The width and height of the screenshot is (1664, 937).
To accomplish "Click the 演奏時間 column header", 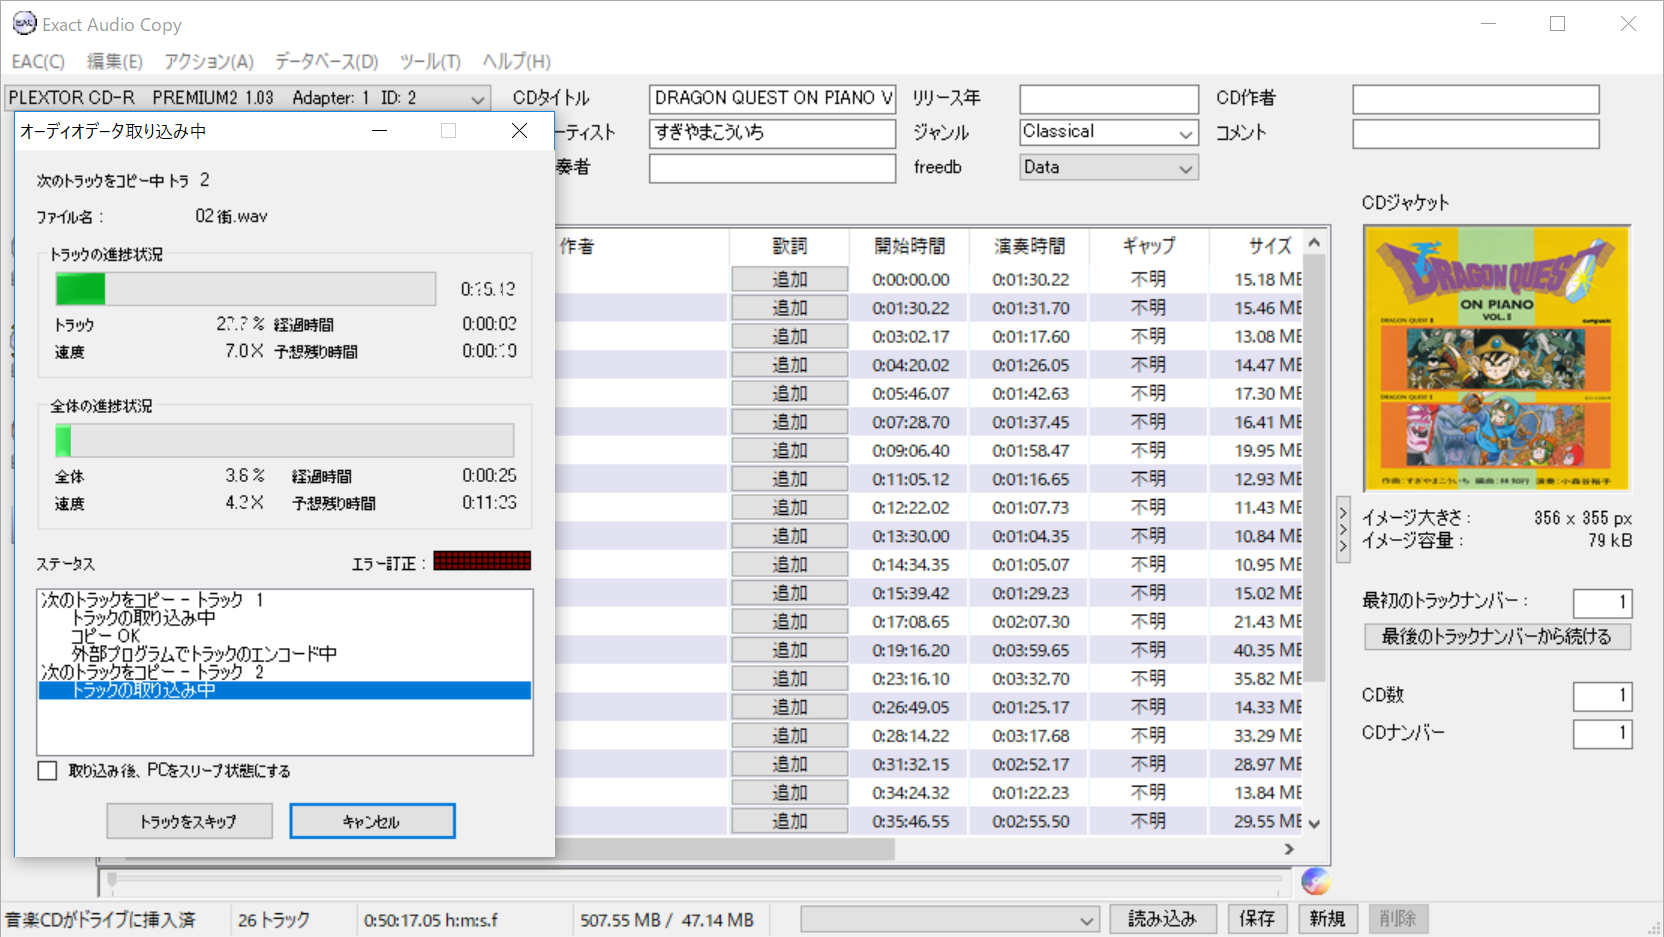I will click(1029, 245).
